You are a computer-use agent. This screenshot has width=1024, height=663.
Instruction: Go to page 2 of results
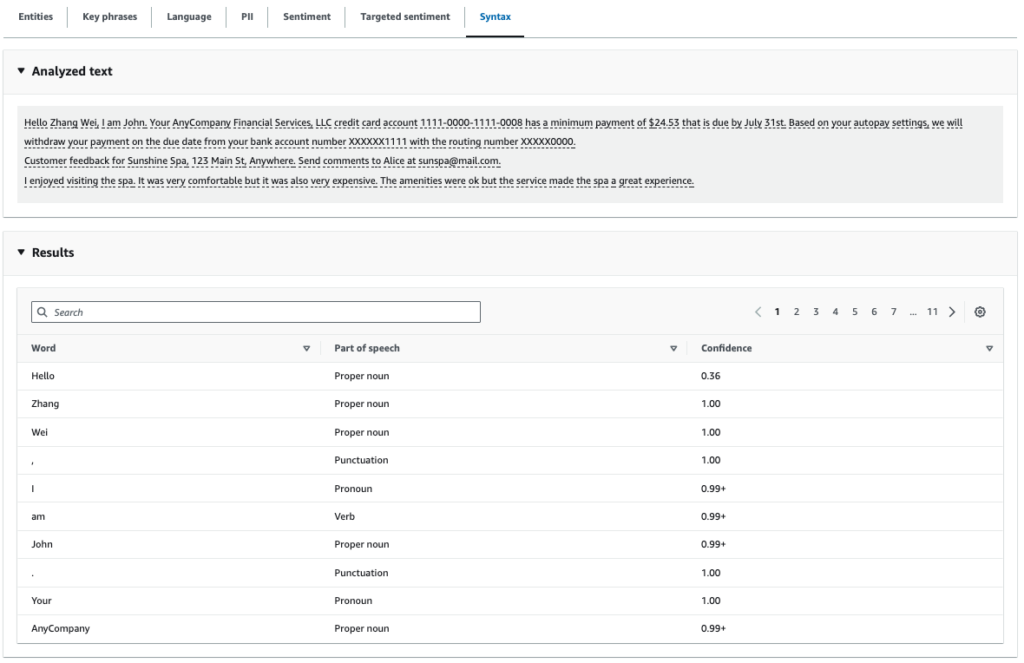point(796,311)
